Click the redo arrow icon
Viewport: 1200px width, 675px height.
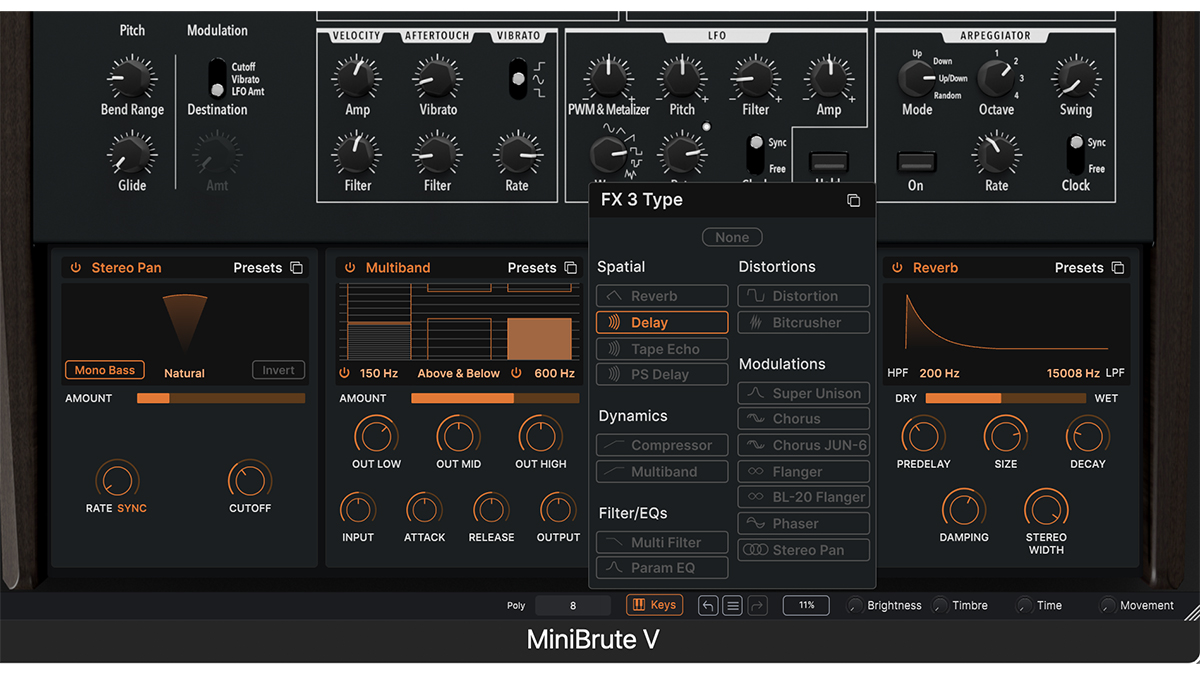click(757, 605)
